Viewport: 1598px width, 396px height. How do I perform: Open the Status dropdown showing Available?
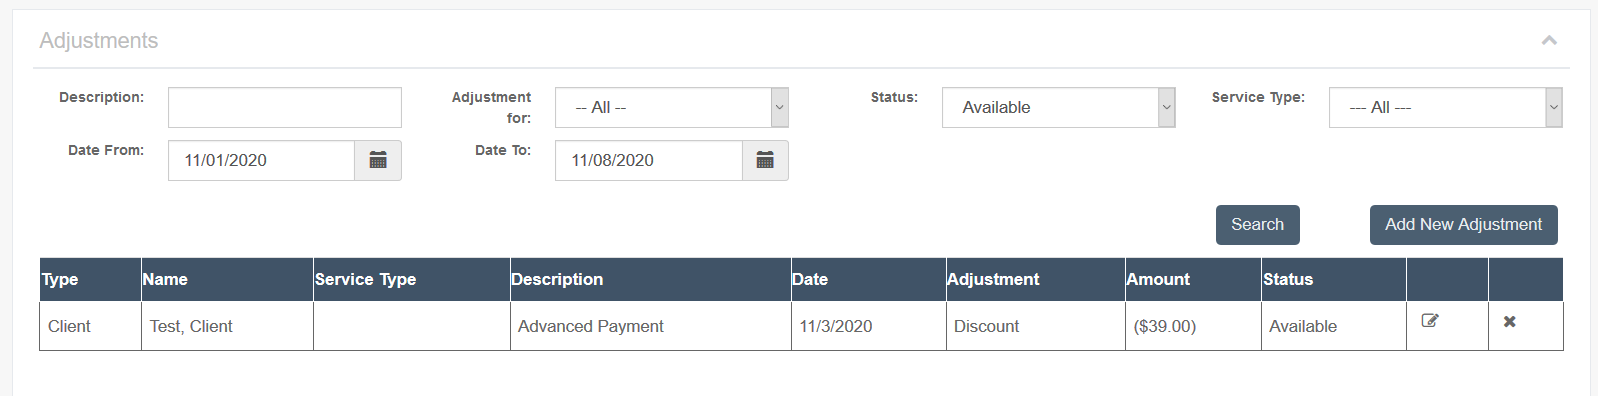(x=1059, y=107)
